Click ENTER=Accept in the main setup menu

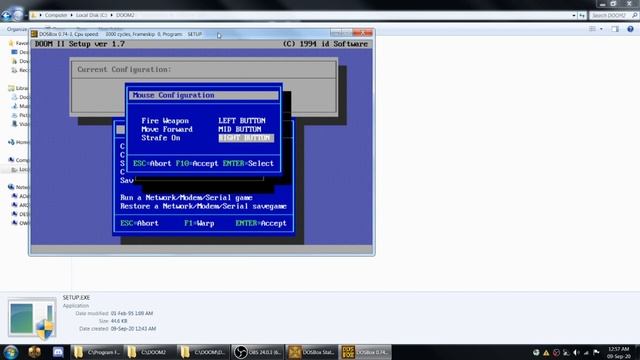click(x=261, y=223)
